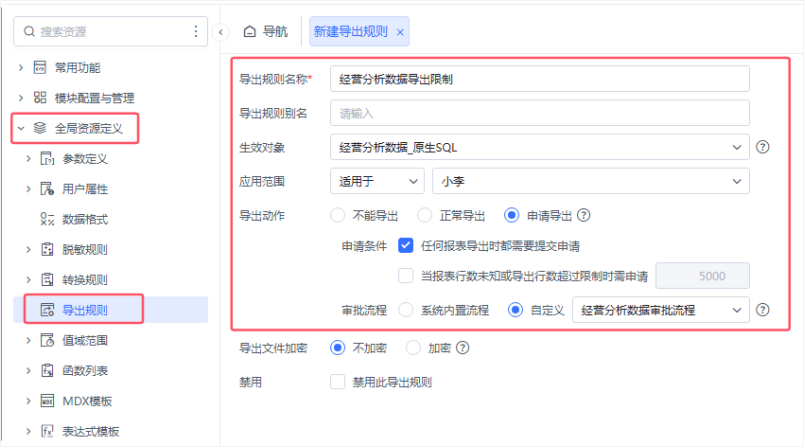Viewport: 805px width, 448px height.
Task: Check the 禁用此导出规则 checkbox
Action: coord(337,382)
